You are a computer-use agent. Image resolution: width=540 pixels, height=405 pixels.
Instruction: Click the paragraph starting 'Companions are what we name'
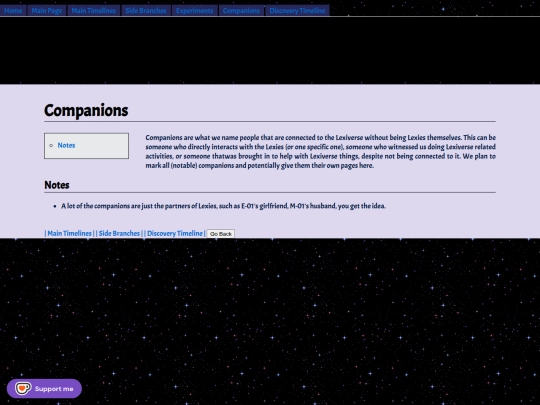(320, 152)
